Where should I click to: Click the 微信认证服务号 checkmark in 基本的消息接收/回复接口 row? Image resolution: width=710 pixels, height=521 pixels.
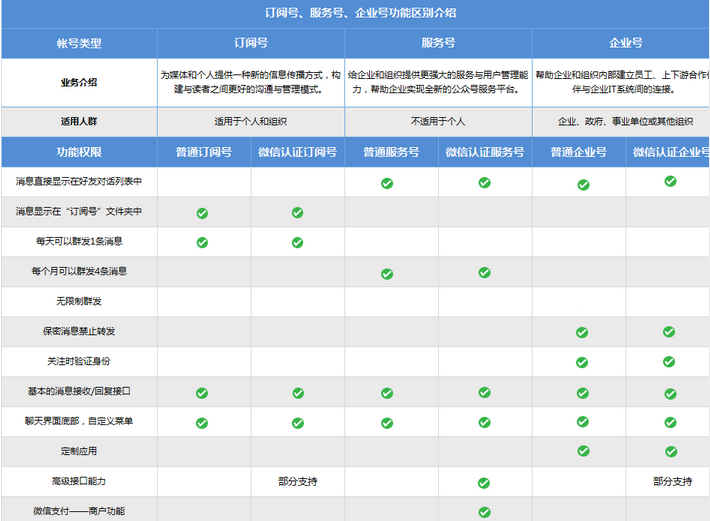coord(484,392)
